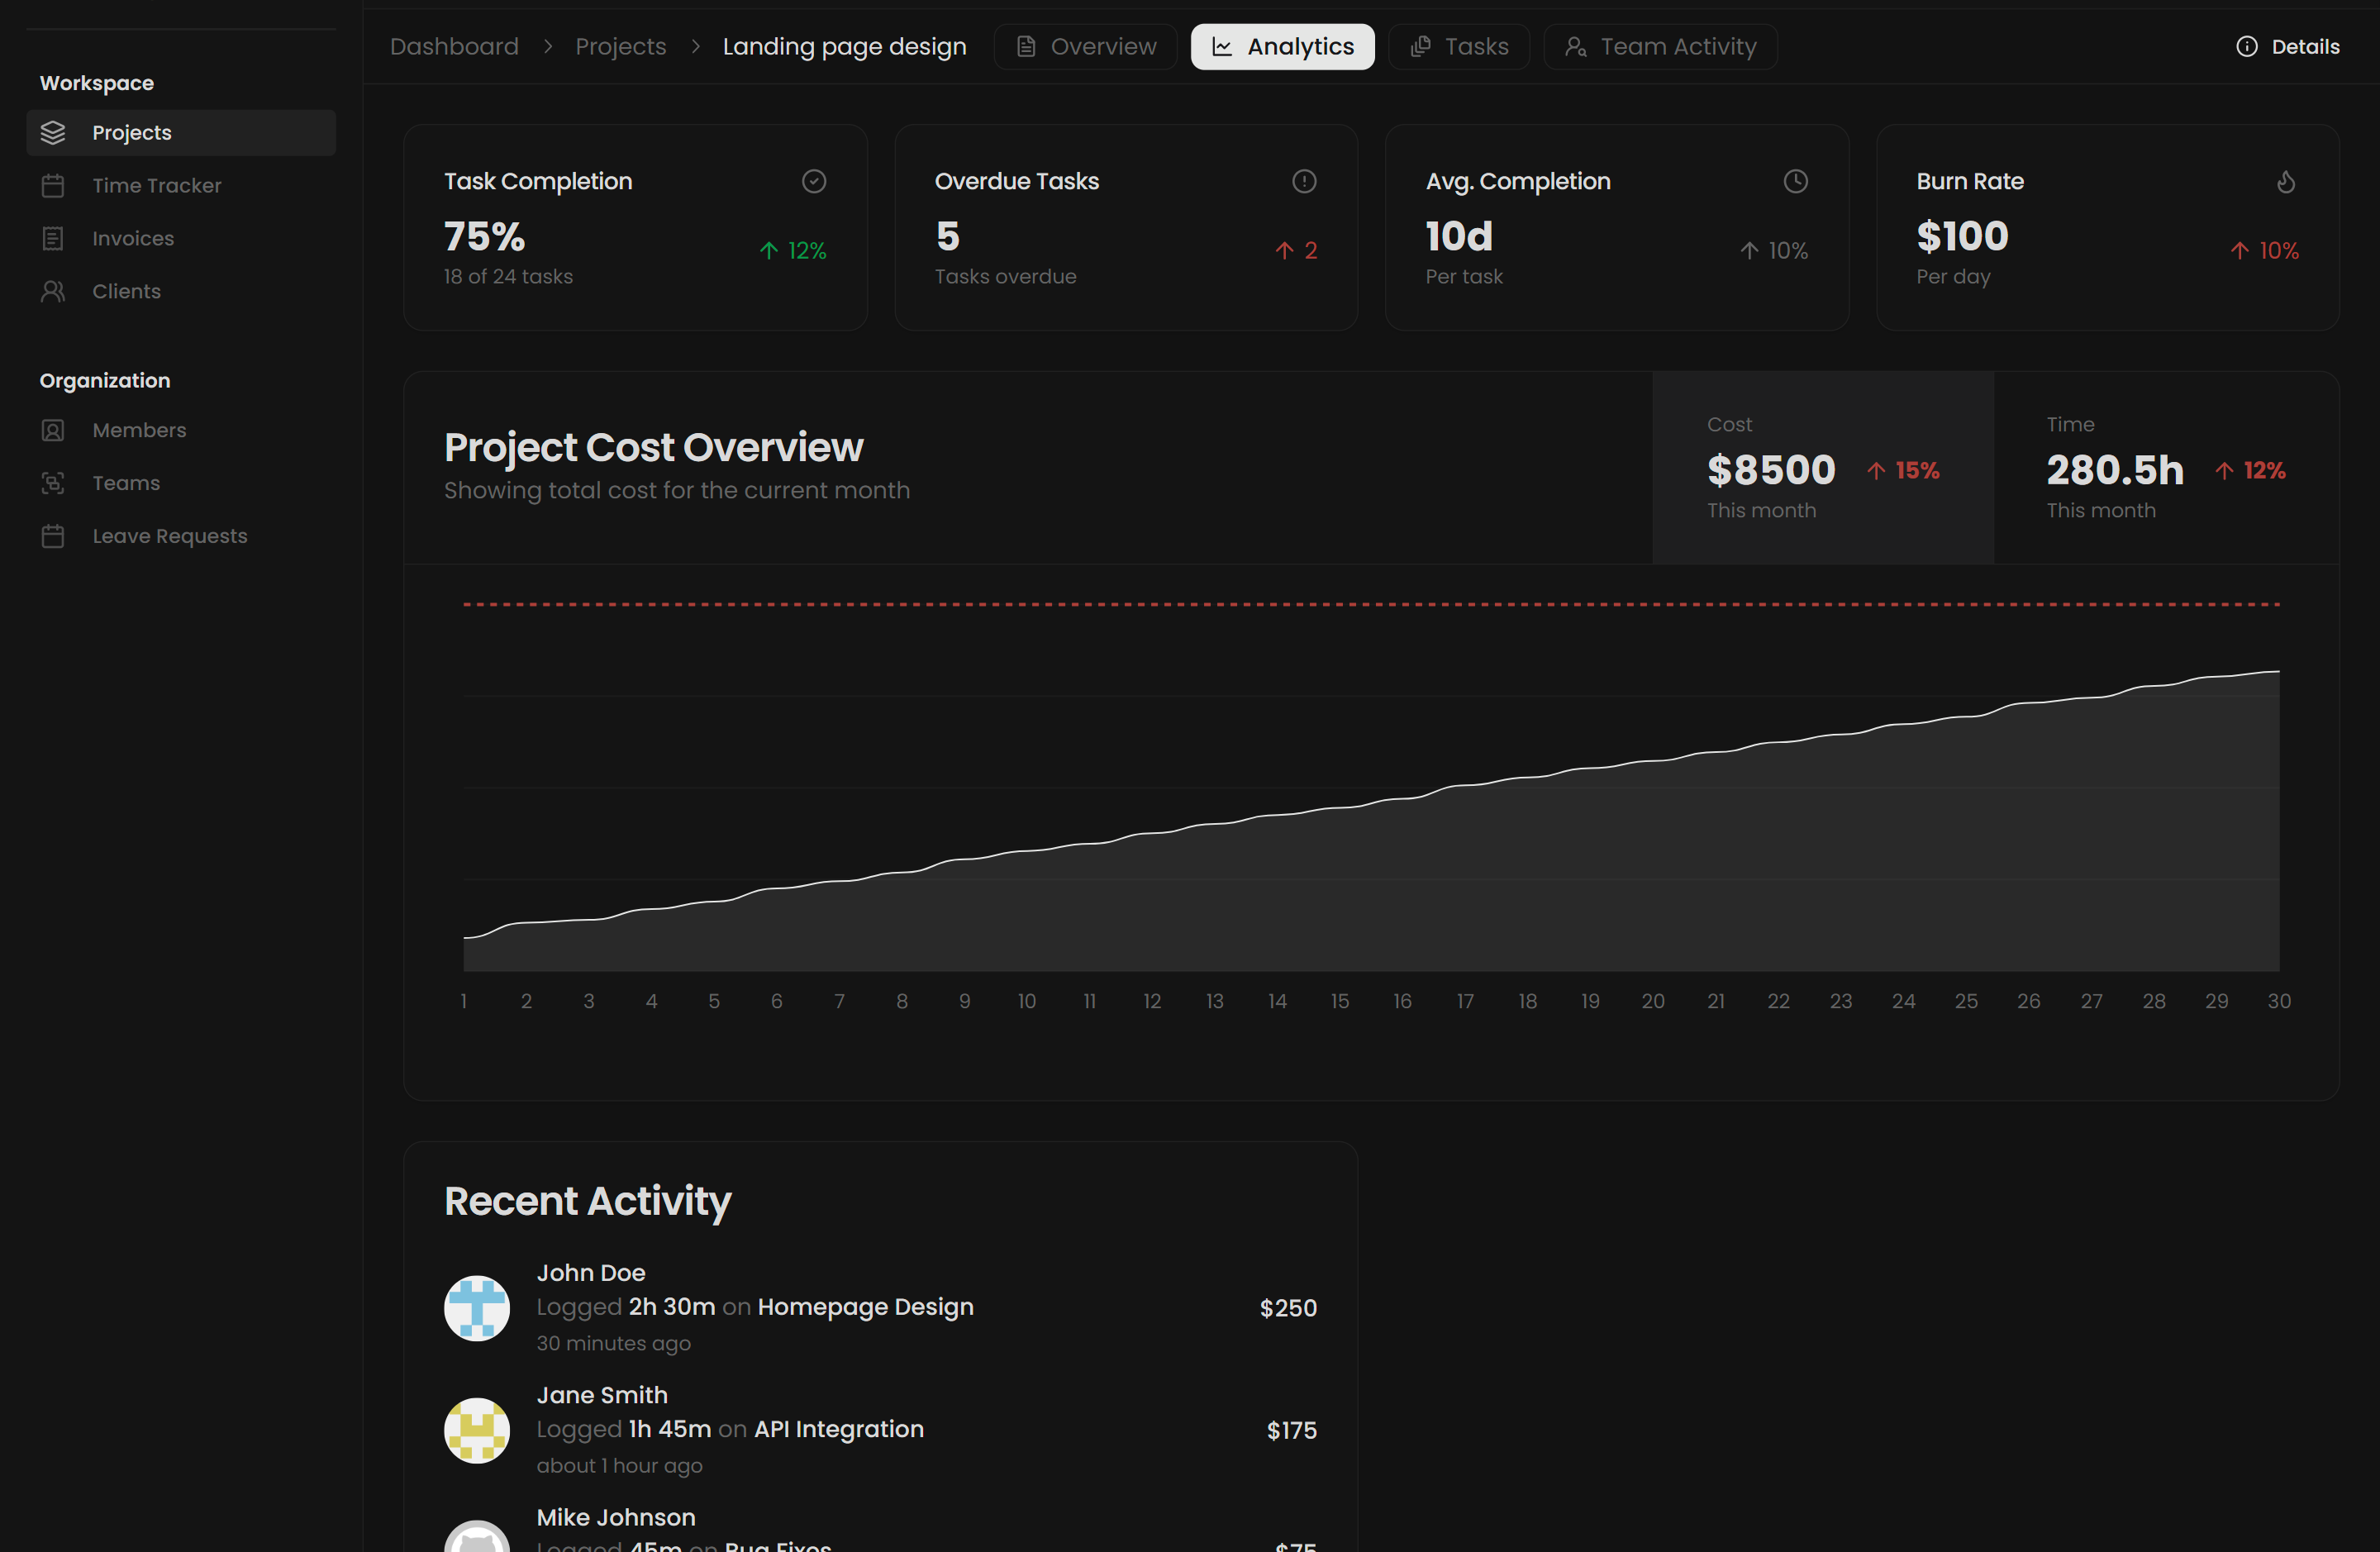
Task: Open Clients from the sidebar
Action: point(181,291)
